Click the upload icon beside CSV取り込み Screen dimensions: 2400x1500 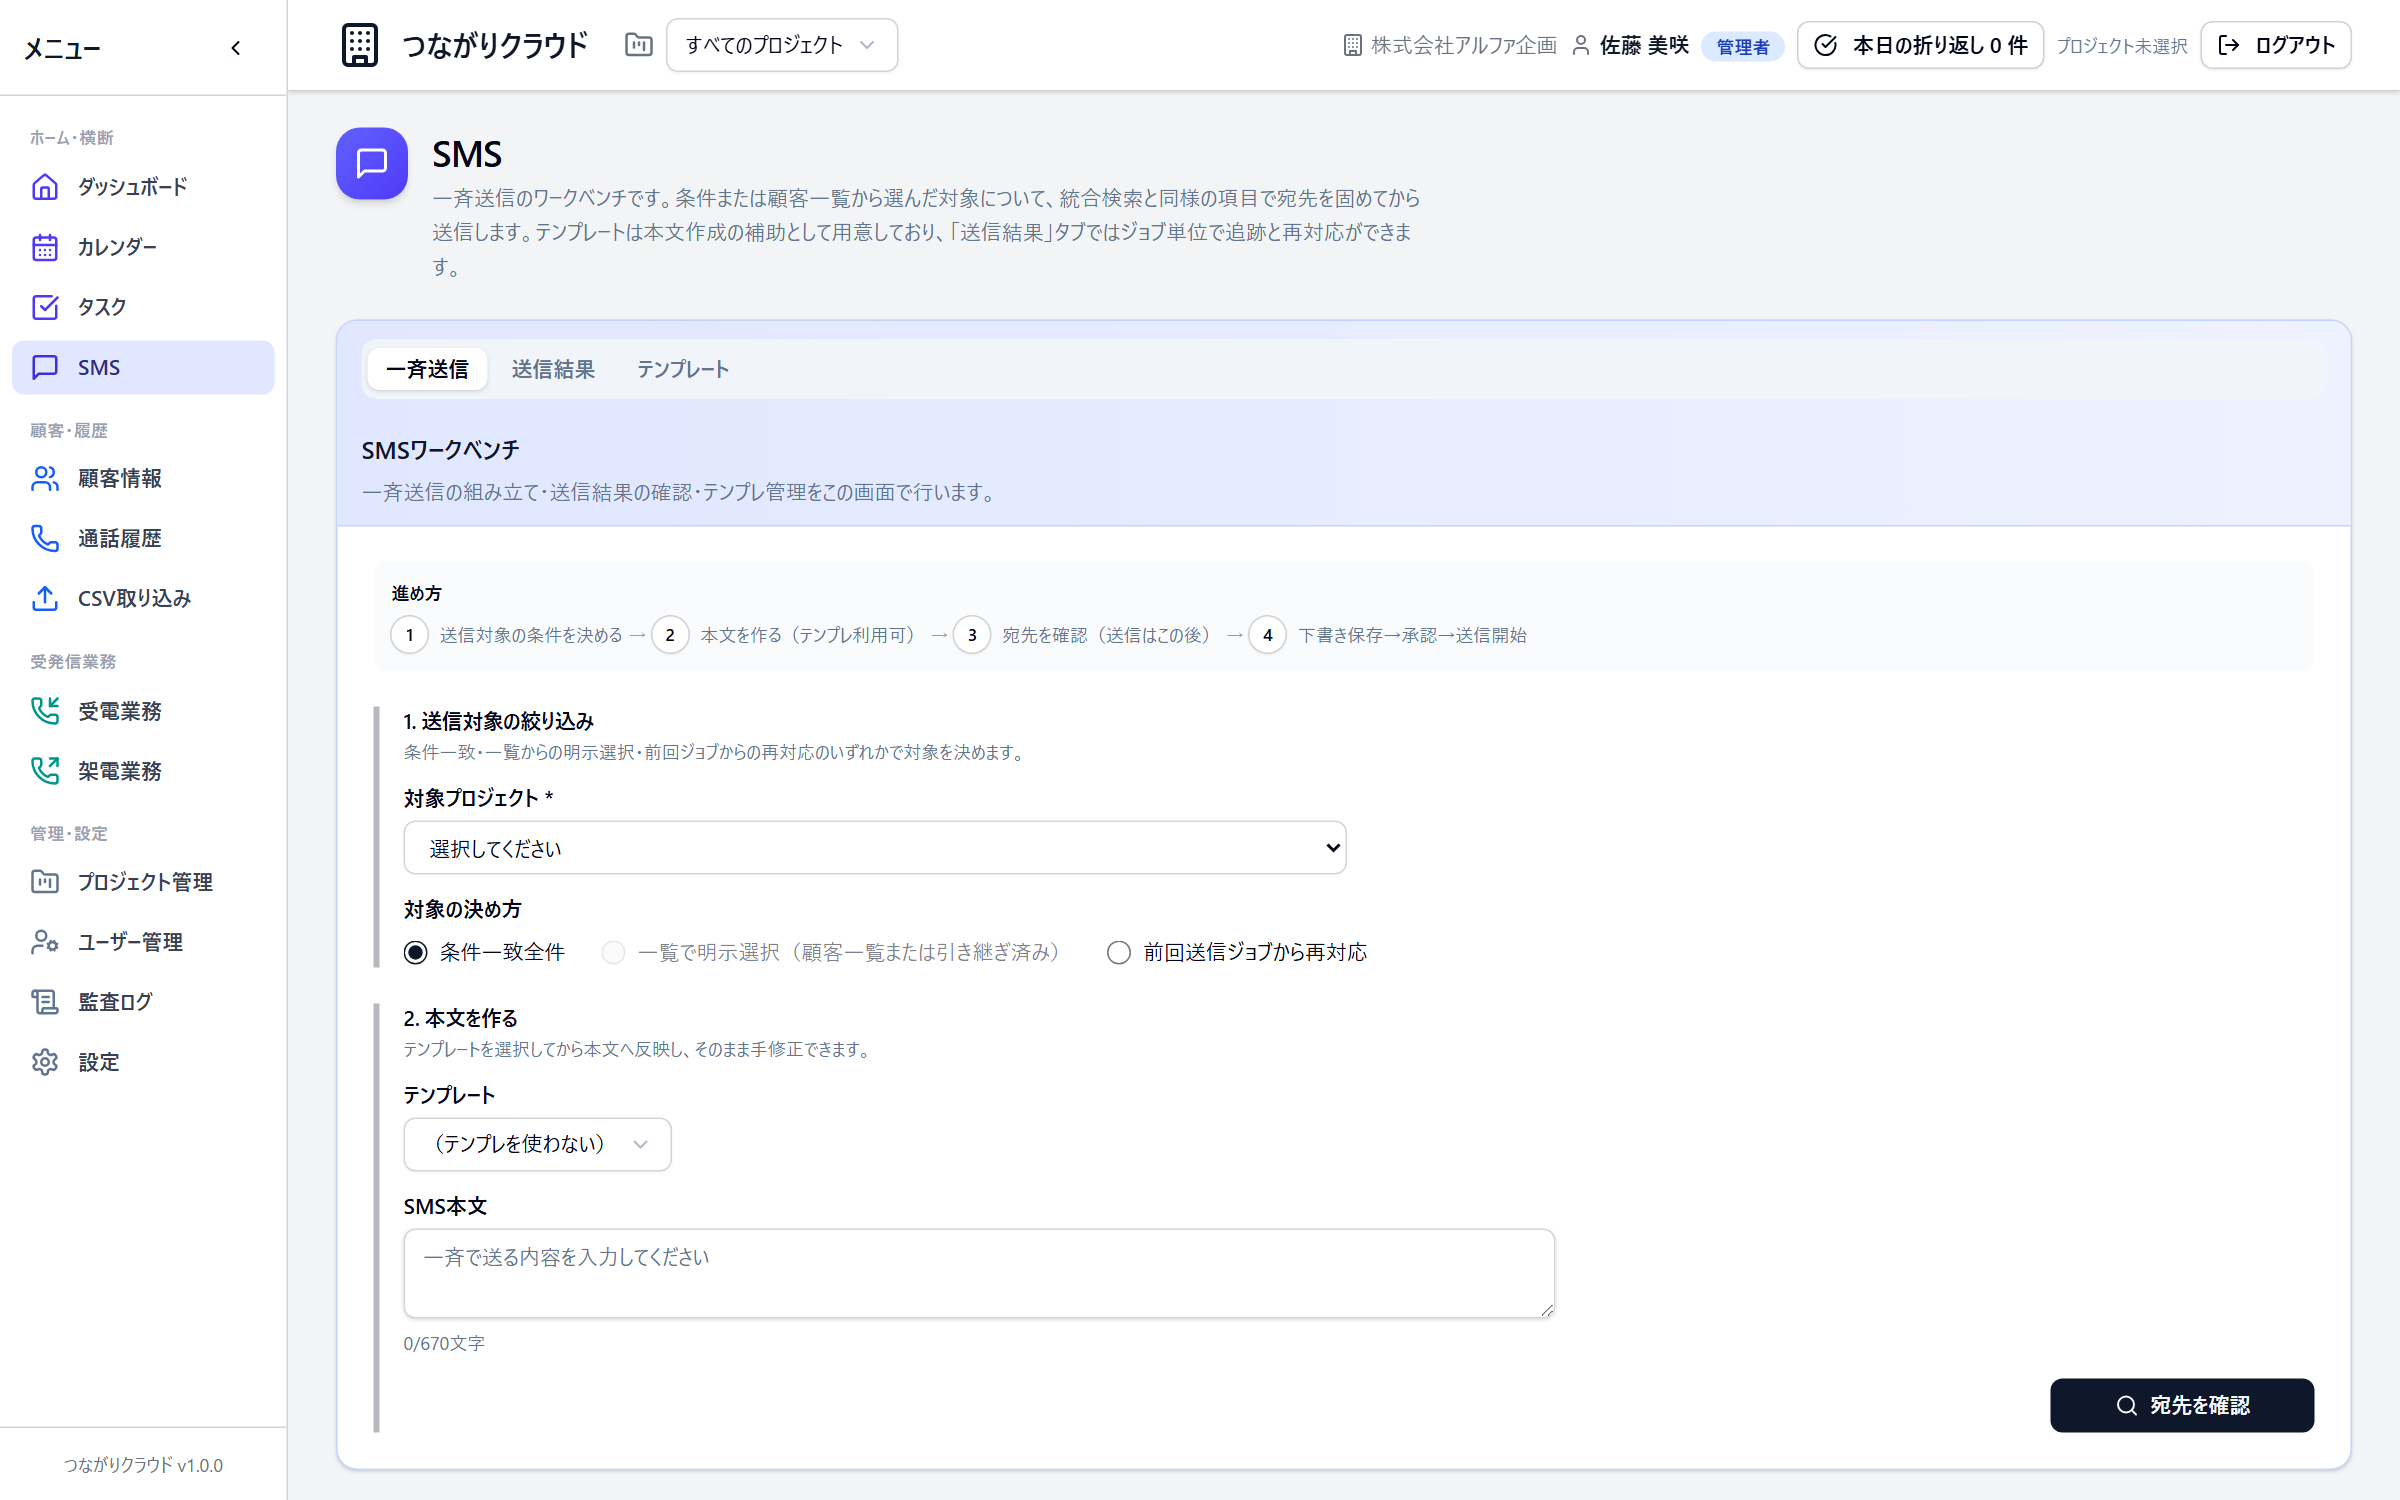[x=45, y=599]
